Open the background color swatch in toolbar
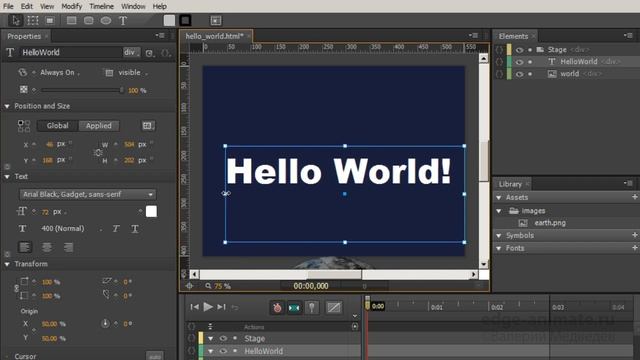This screenshot has width=640, height=360. [x=169, y=20]
